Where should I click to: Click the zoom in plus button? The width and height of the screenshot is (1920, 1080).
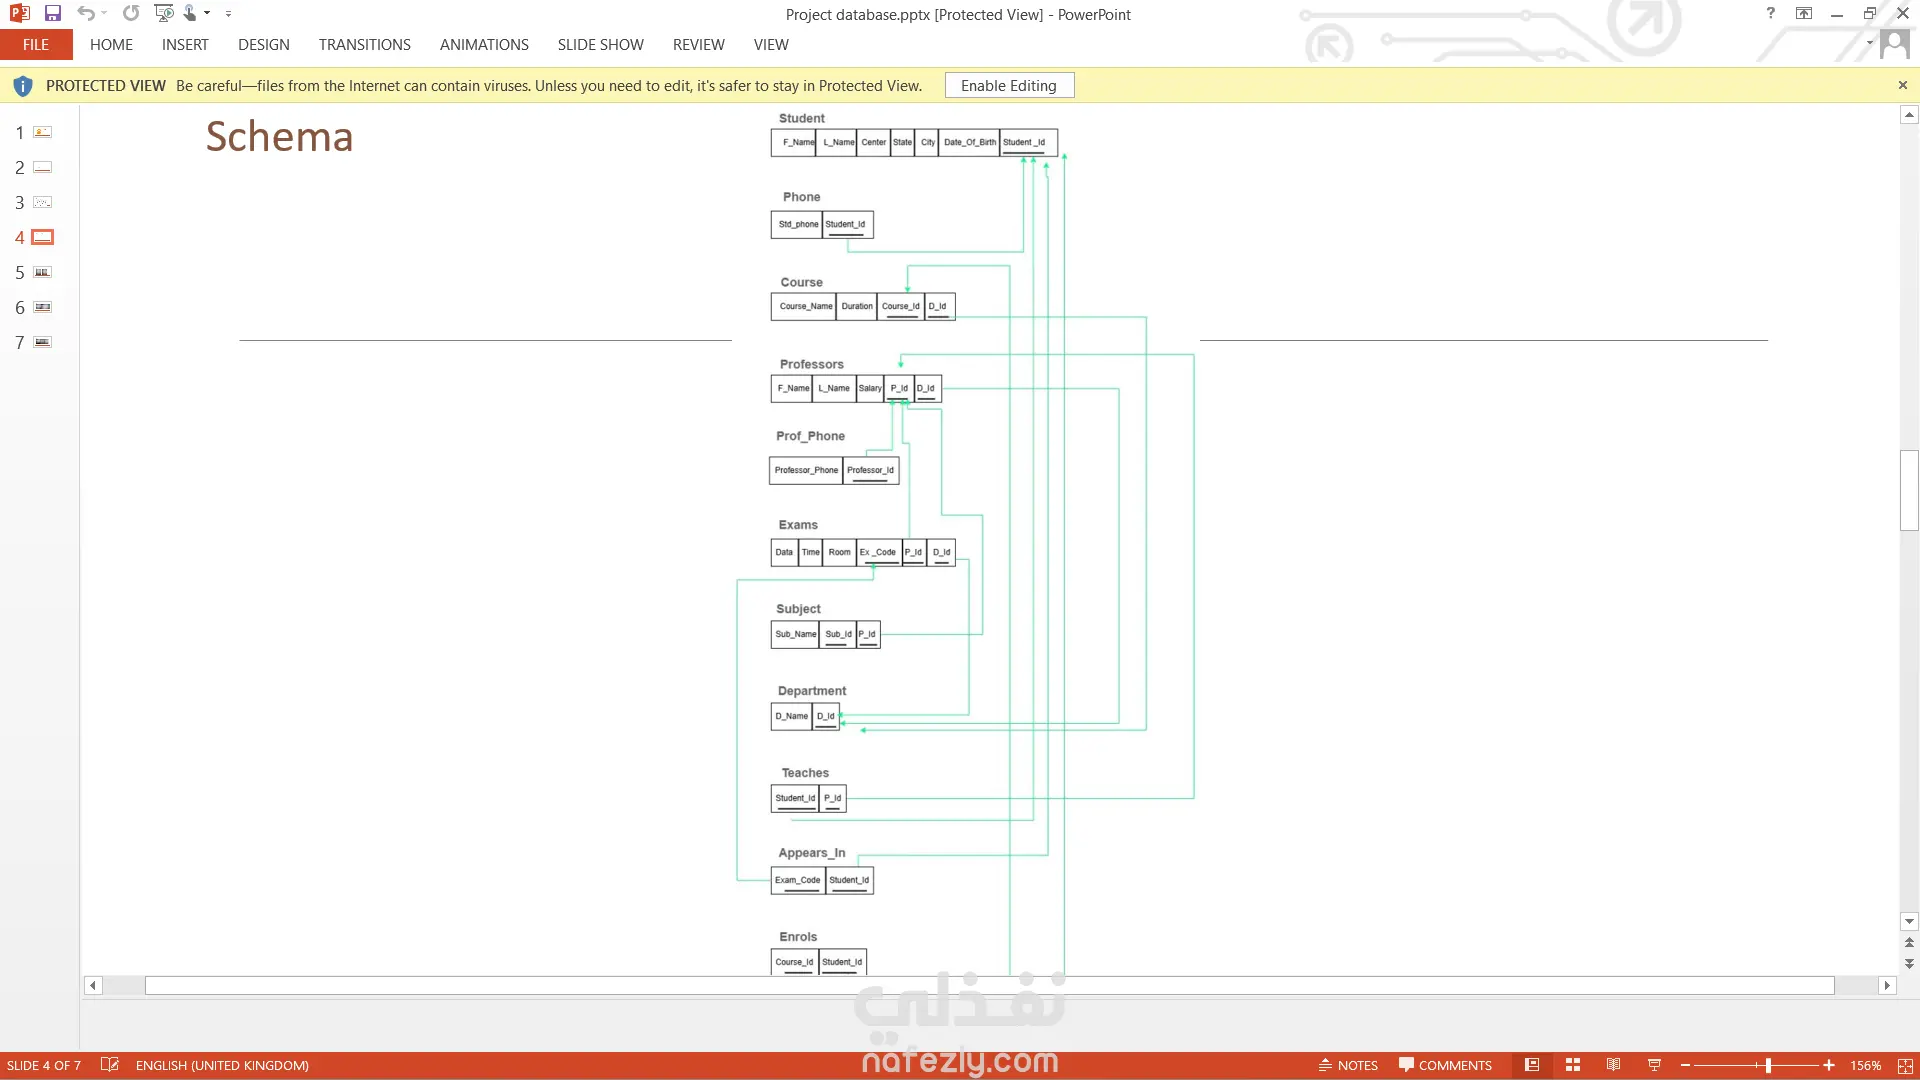coord(1829,1066)
